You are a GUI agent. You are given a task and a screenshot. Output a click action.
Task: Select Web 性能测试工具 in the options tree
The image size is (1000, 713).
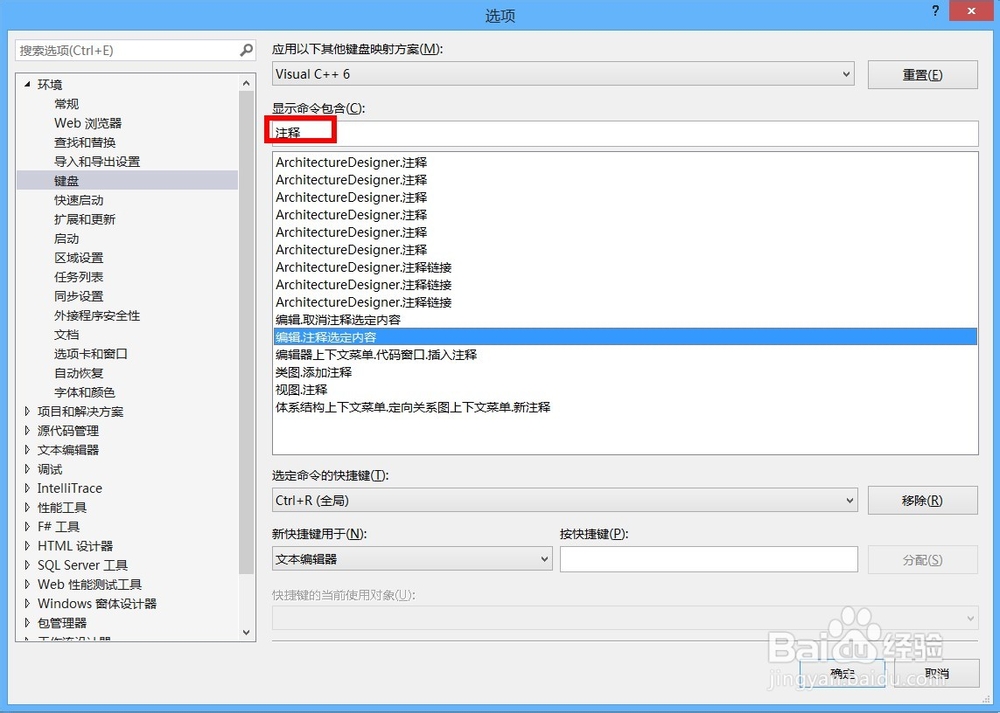89,584
